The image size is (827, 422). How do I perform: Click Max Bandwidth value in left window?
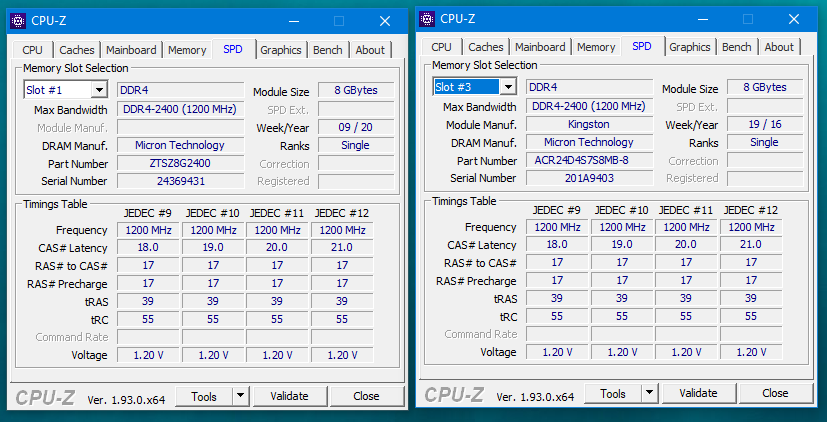click(x=180, y=110)
